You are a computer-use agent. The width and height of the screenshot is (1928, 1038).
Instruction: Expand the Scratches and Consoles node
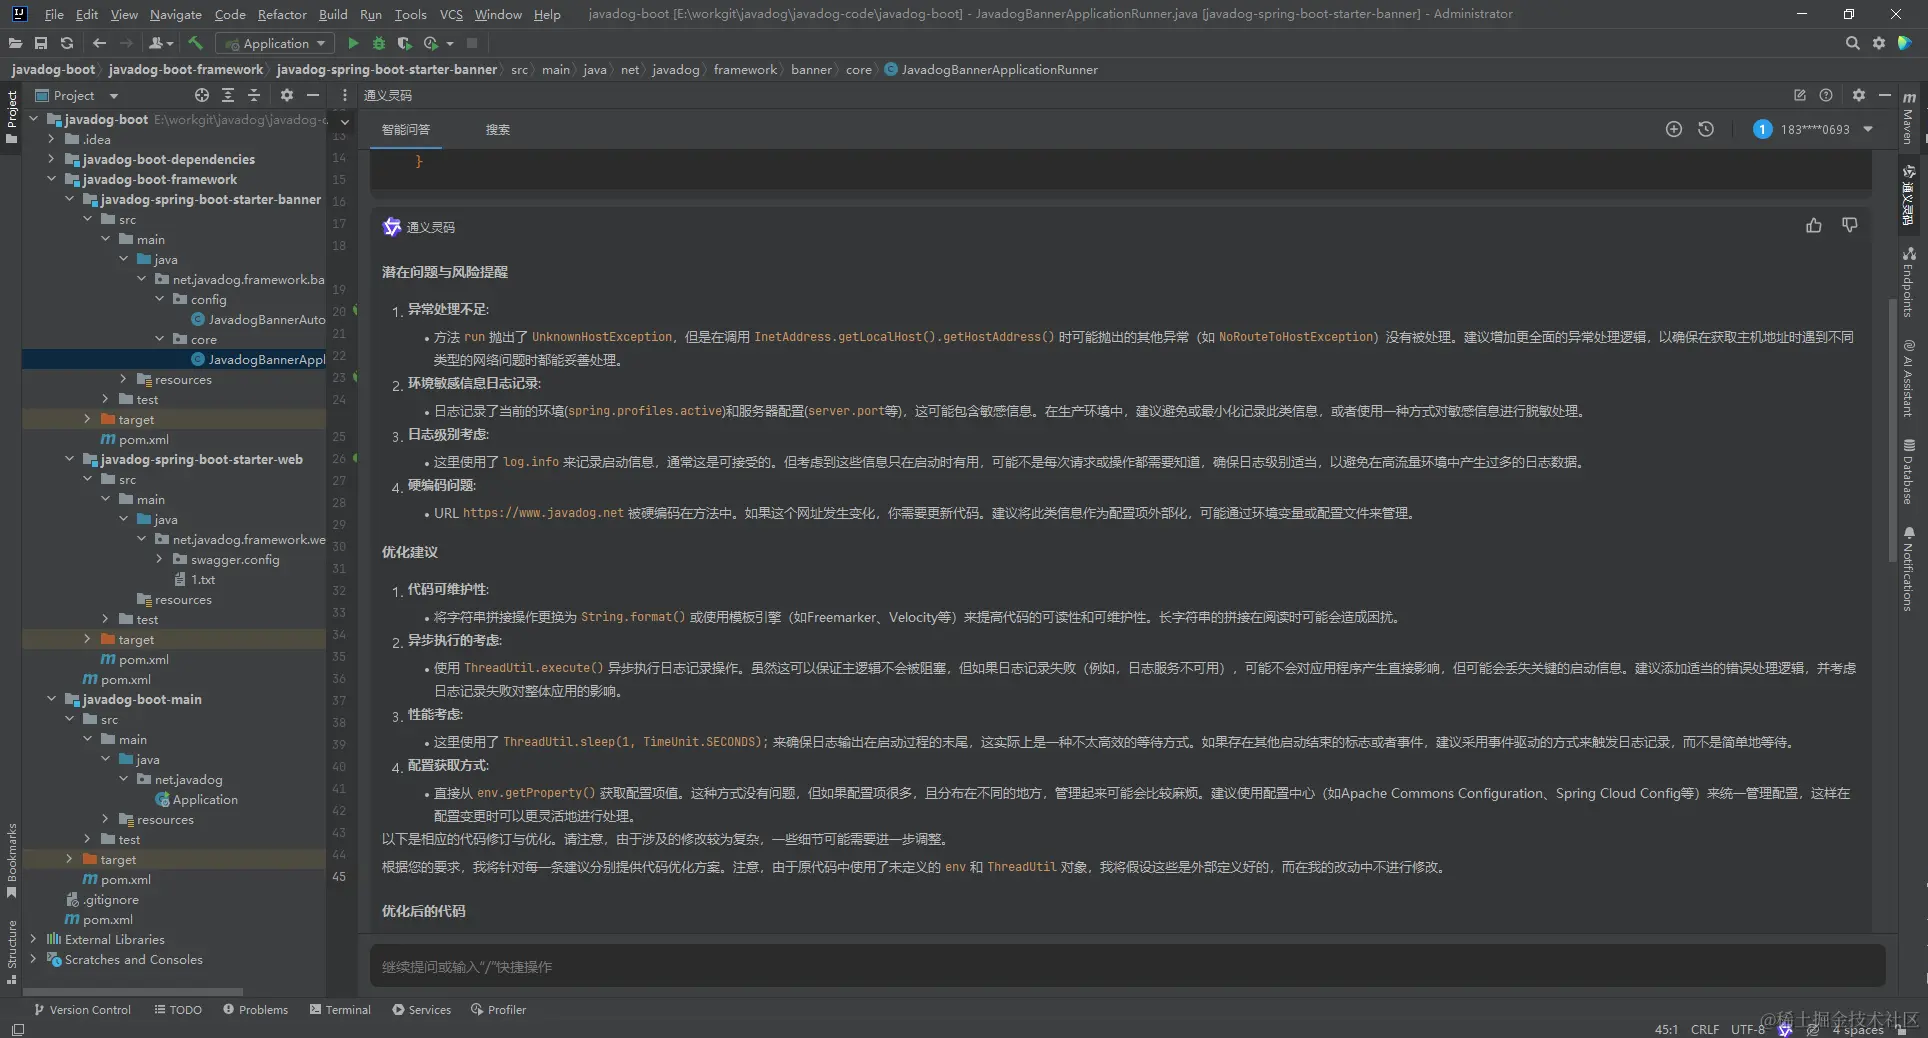(33, 959)
